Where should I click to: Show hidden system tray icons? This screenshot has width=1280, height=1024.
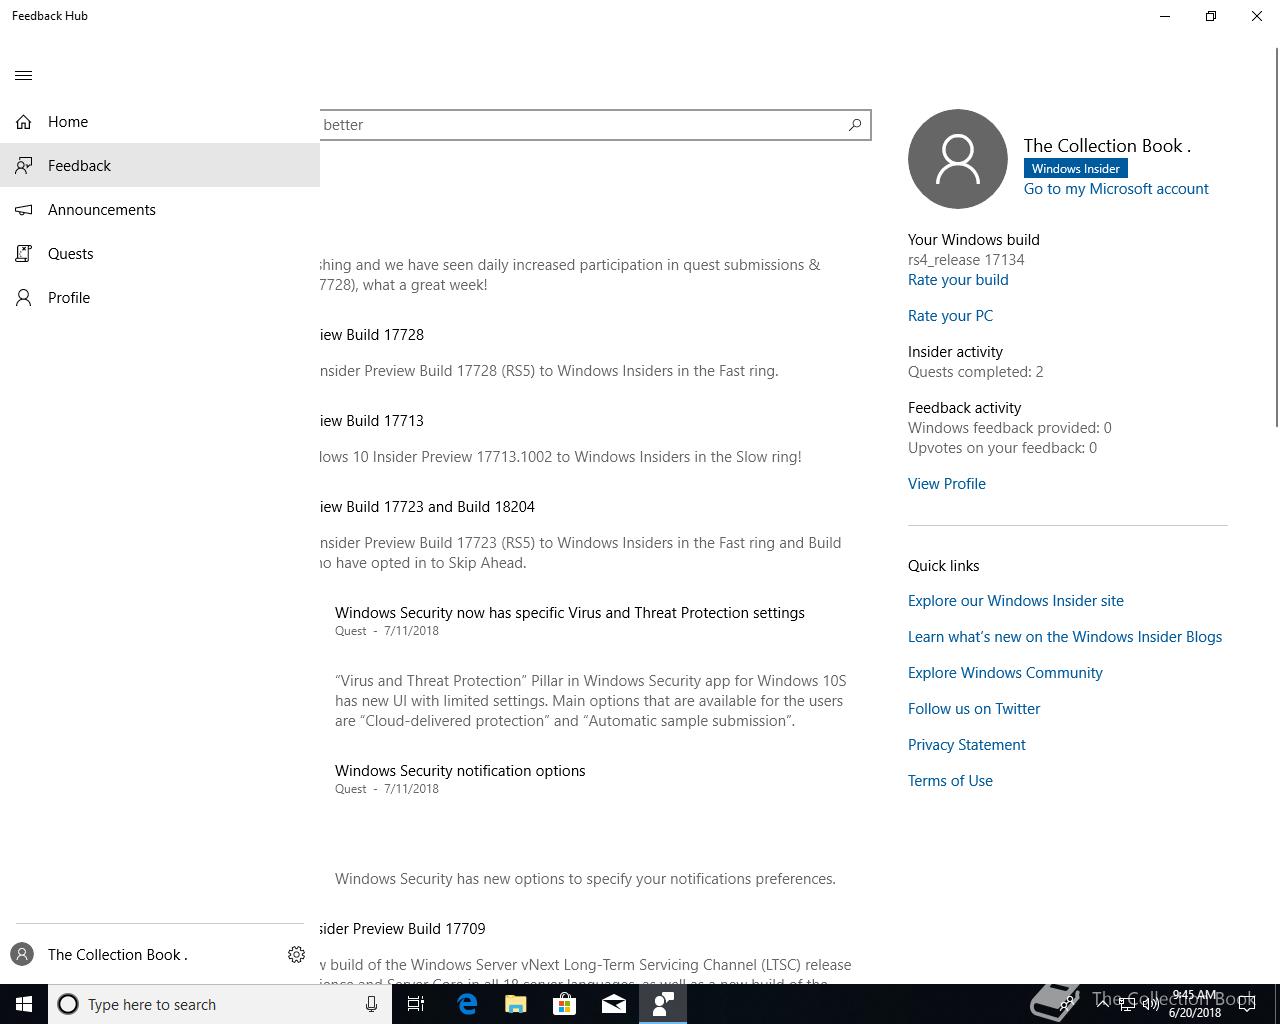tap(1102, 1004)
